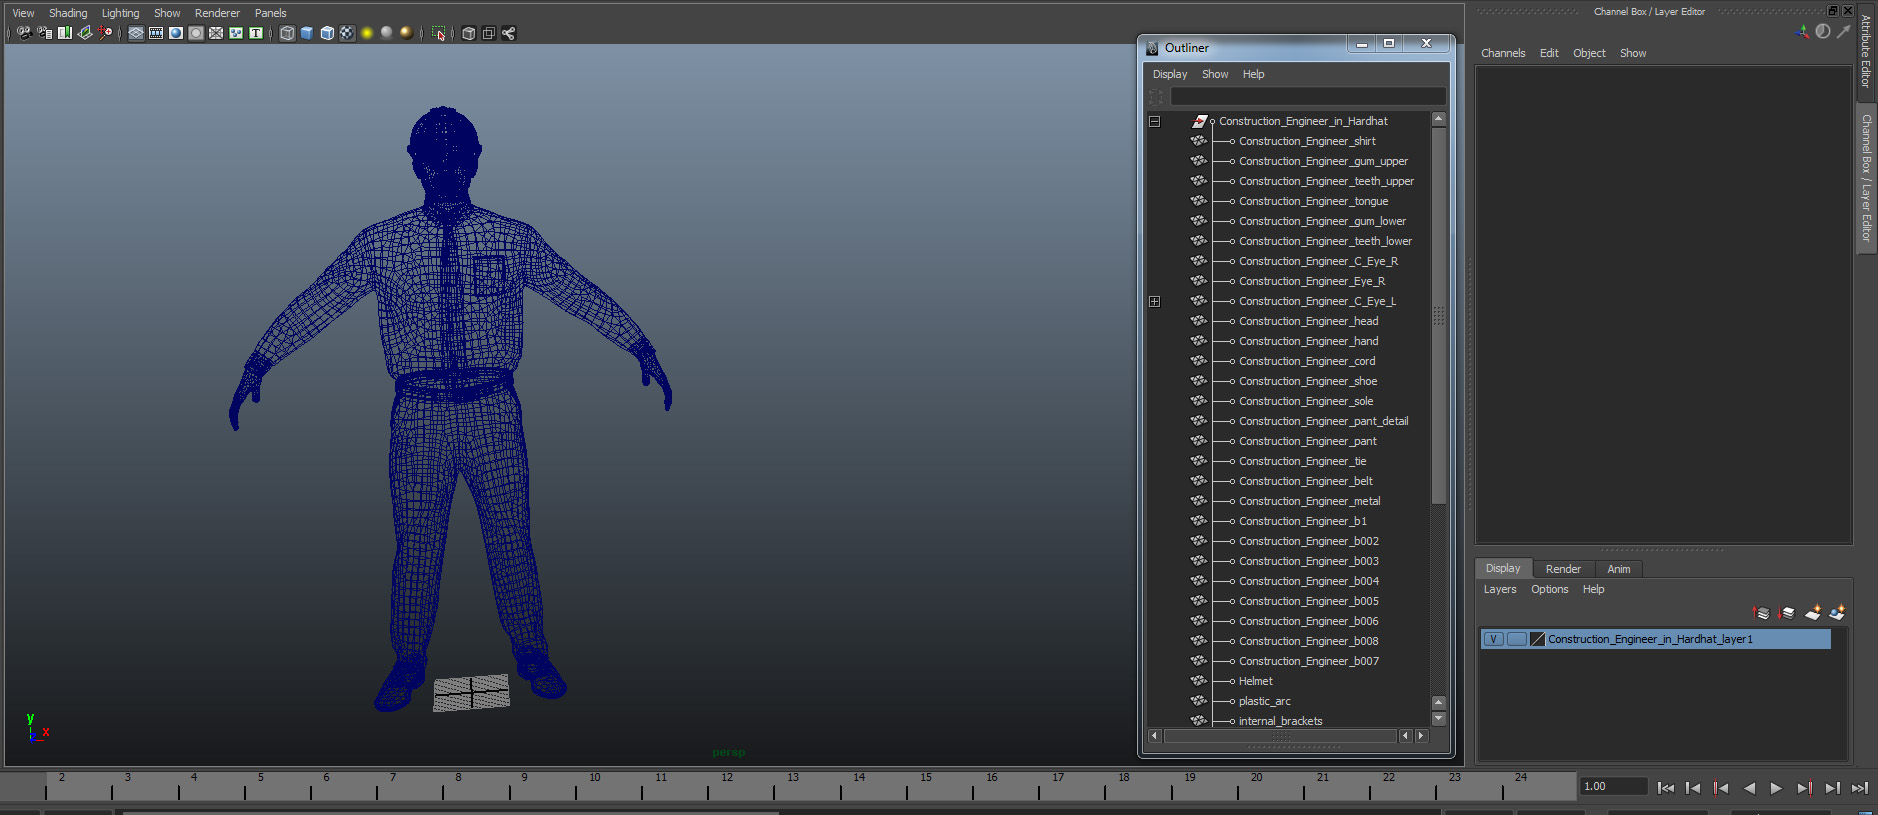The height and width of the screenshot is (815, 1878).
Task: Open the Layers menu
Action: click(1500, 589)
